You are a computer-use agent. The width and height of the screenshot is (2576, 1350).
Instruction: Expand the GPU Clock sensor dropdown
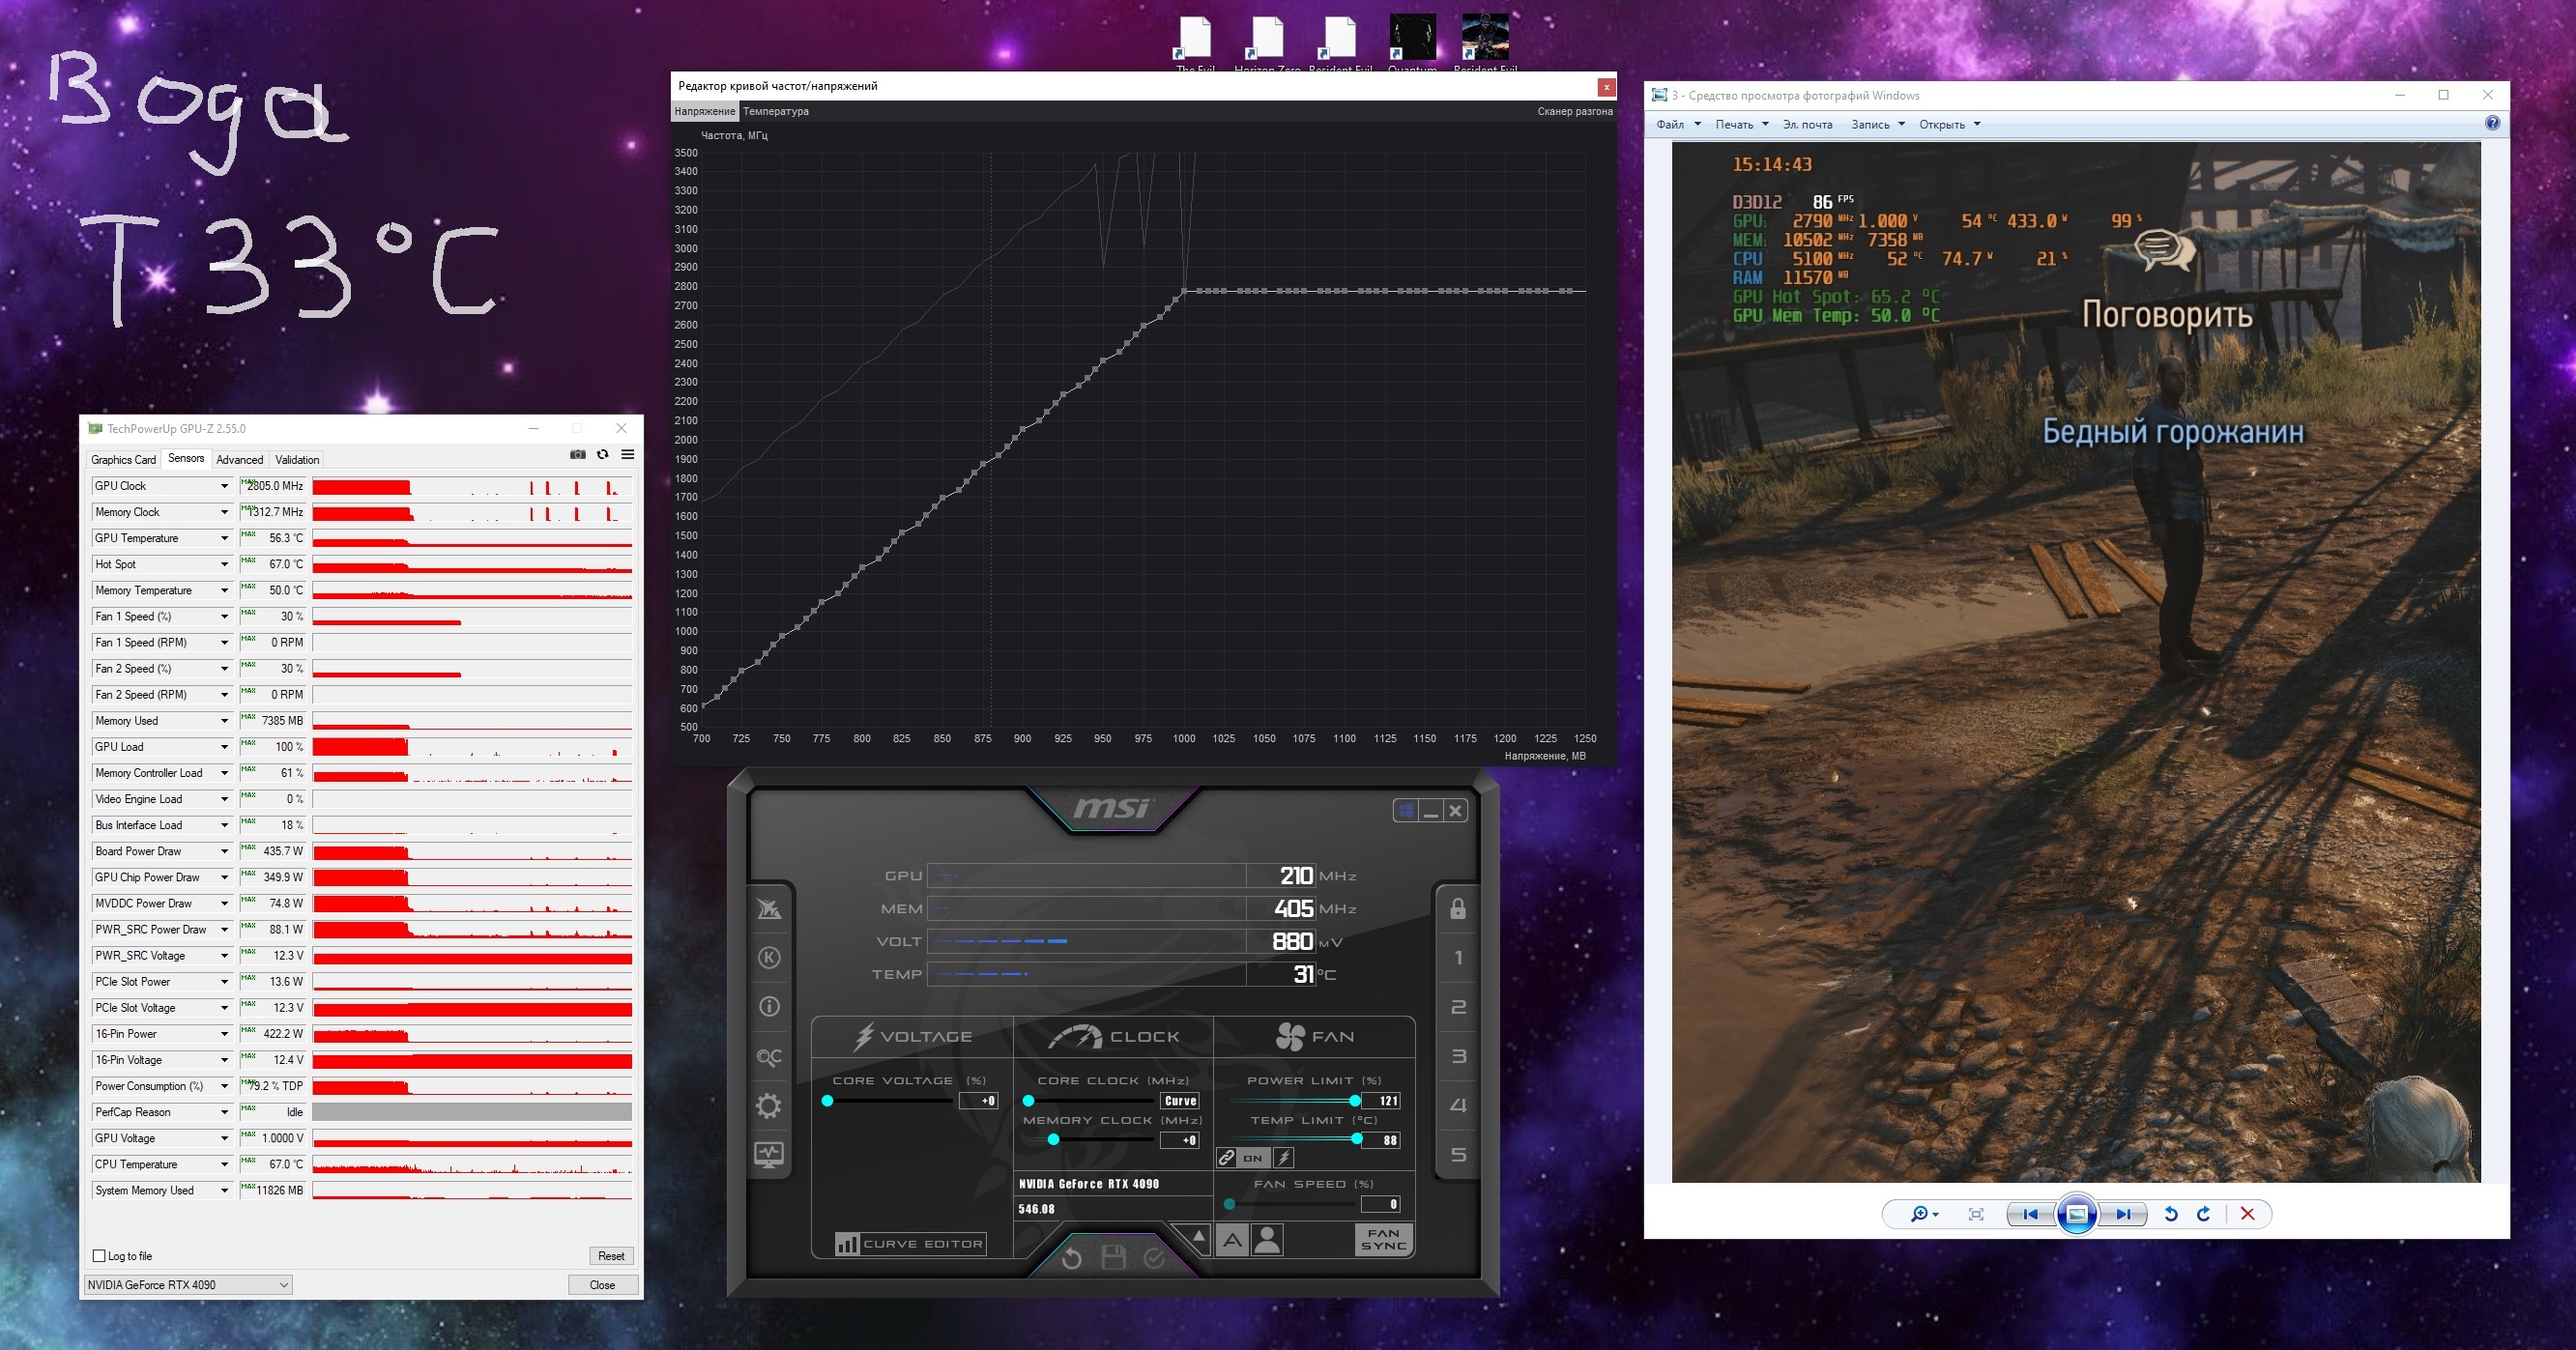pyautogui.click(x=224, y=486)
